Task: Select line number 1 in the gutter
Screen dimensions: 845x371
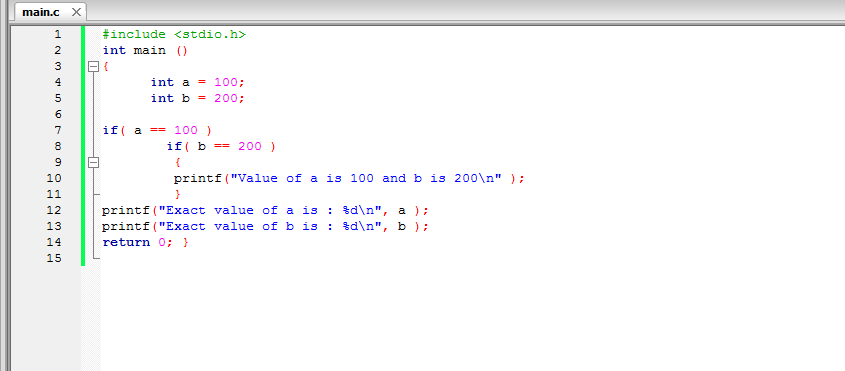Action: [x=58, y=35]
